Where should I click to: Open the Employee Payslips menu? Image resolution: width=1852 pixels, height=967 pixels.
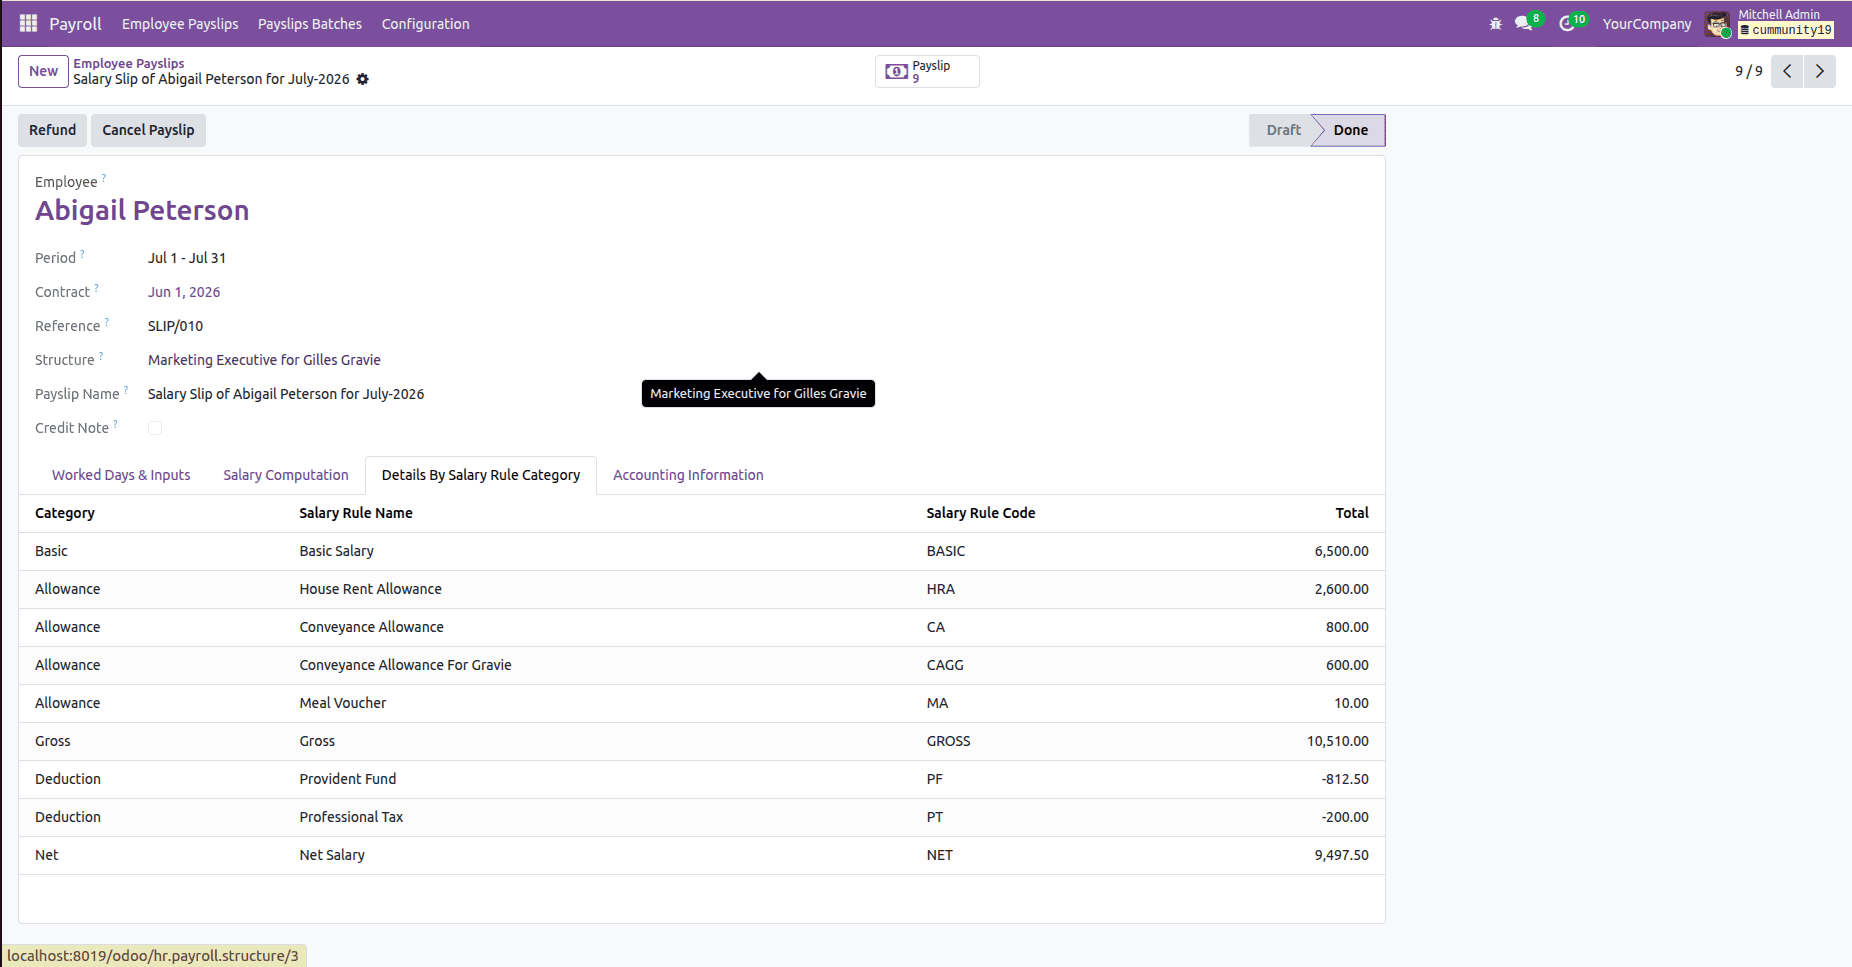(x=180, y=23)
